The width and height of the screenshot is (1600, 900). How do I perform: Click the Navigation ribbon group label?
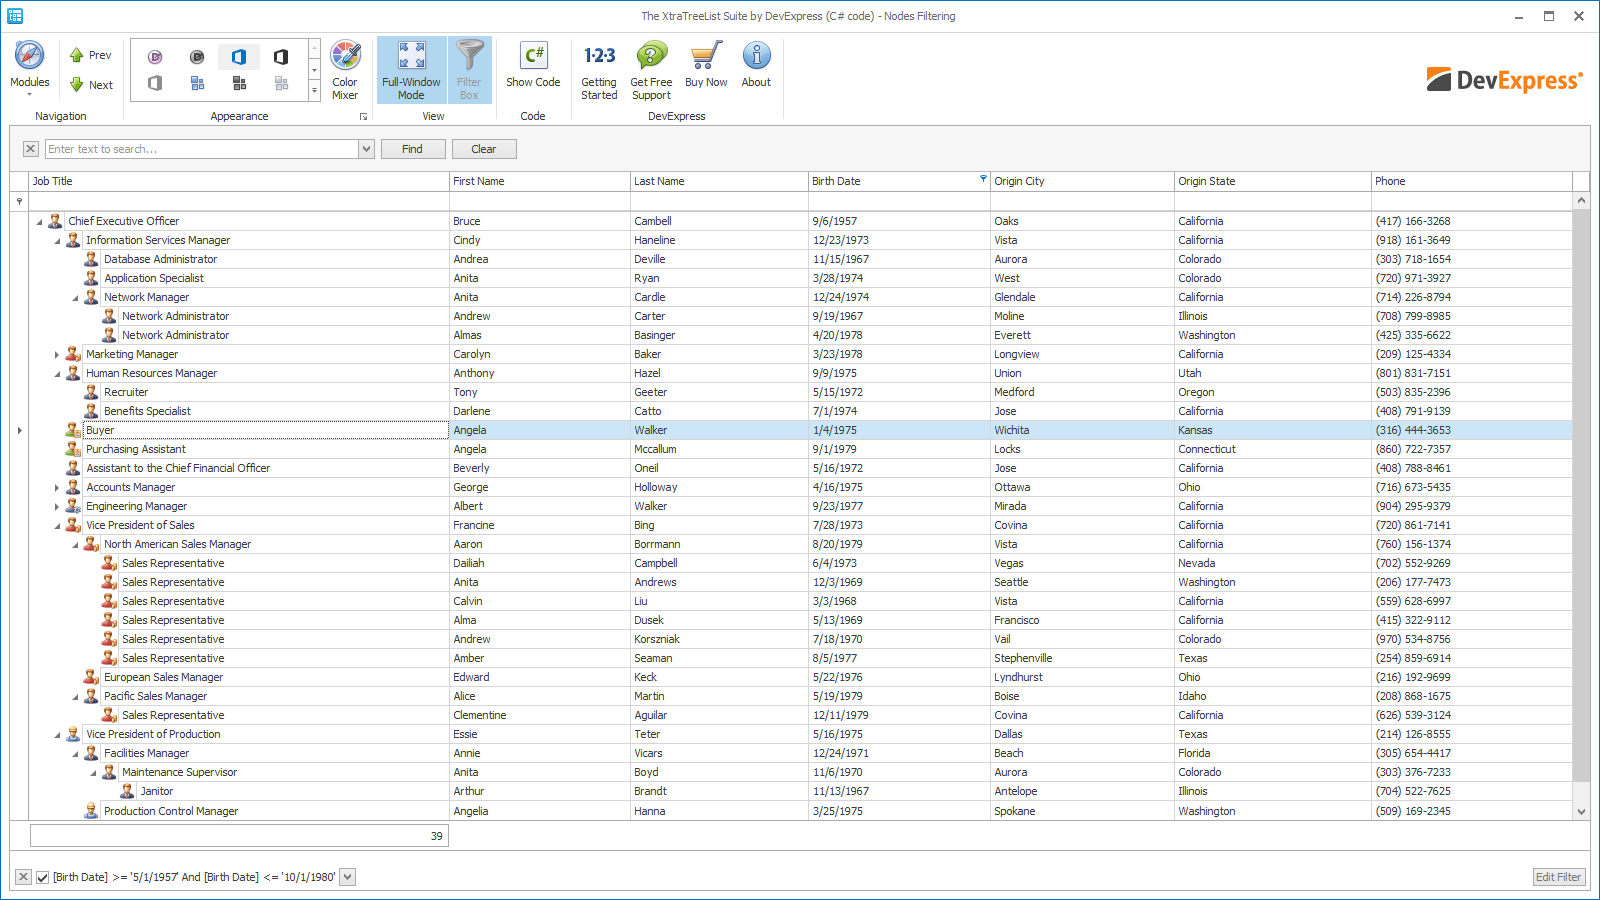(60, 116)
